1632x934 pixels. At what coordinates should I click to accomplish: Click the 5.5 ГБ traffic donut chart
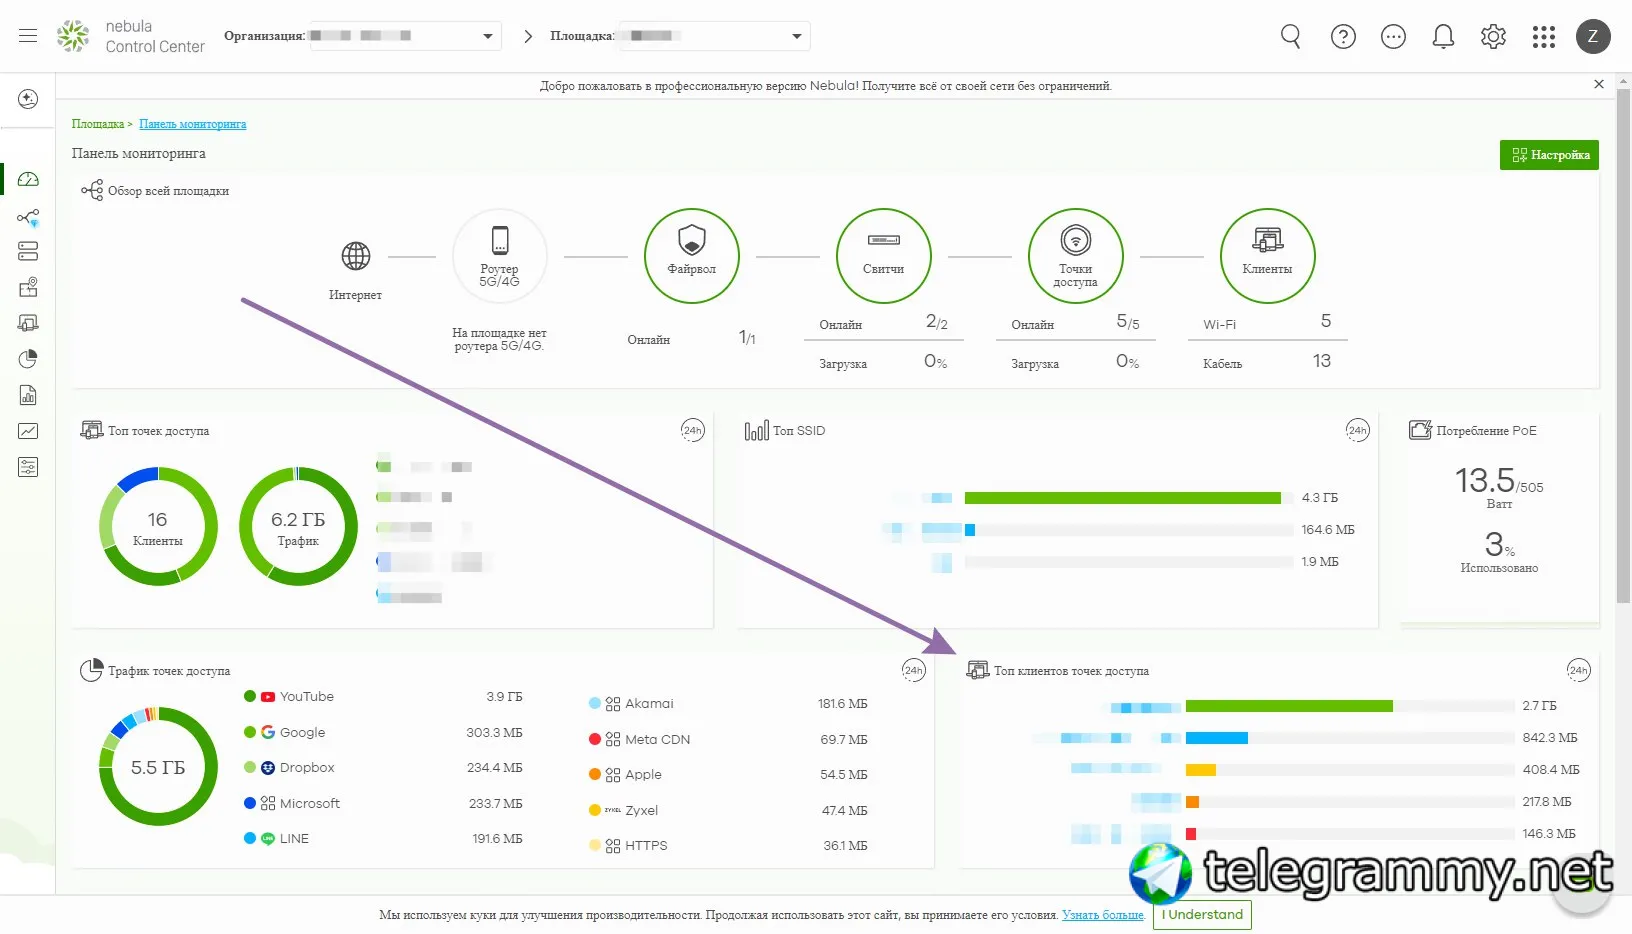pos(158,767)
